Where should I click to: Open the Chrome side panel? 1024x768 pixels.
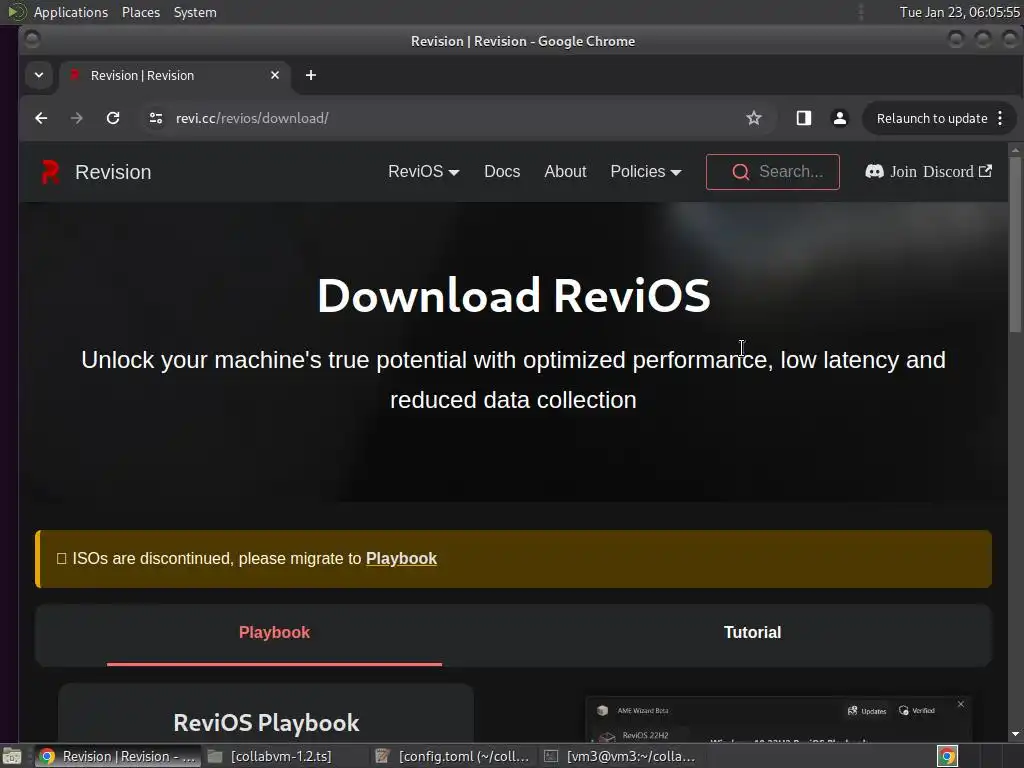pyautogui.click(x=803, y=118)
